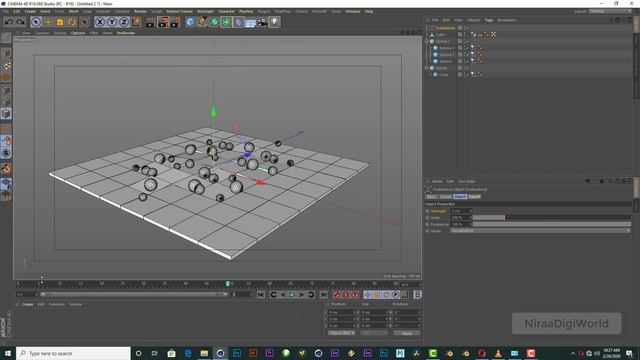640x360 pixels.
Task: Adjust the Frequency slider
Action: coord(551,224)
